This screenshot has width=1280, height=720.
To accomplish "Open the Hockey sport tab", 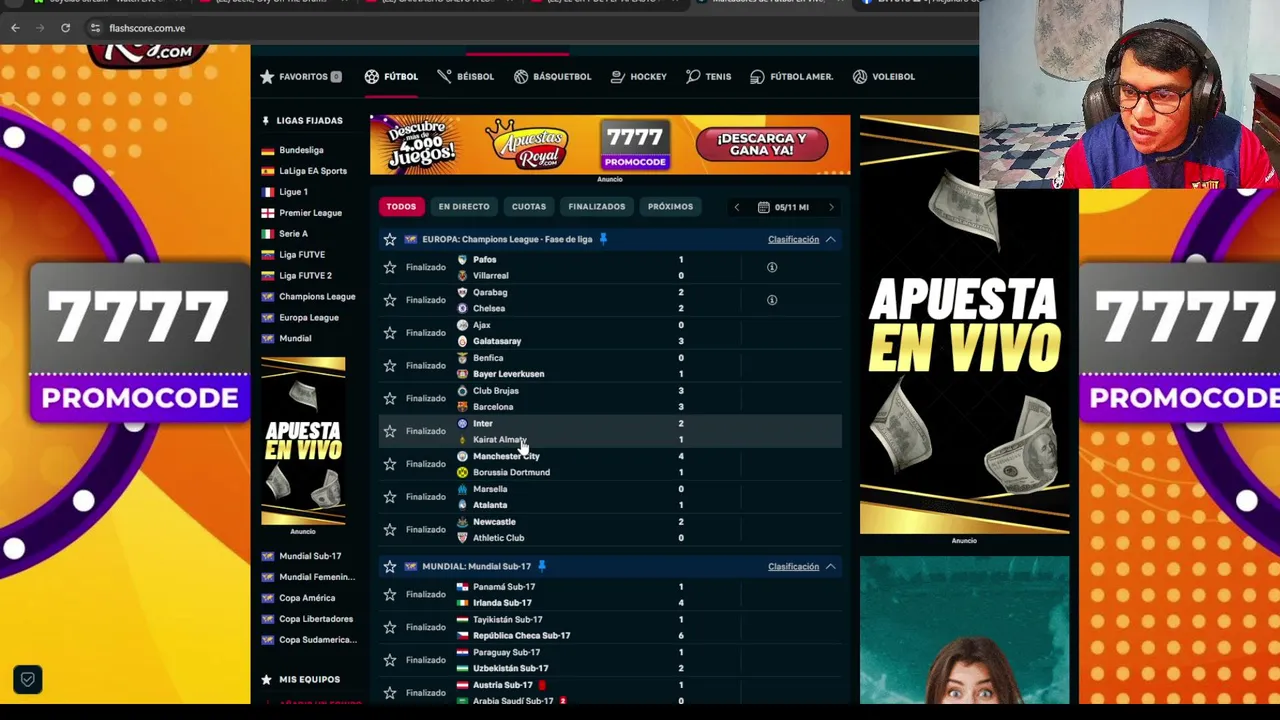I will [x=638, y=76].
